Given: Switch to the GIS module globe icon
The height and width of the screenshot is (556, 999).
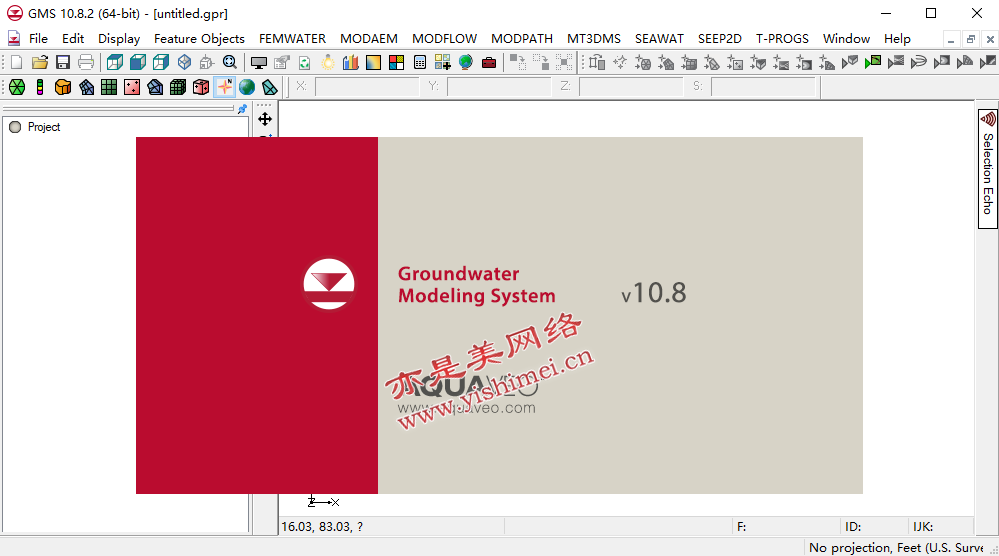Looking at the screenshot, I should [x=247, y=87].
